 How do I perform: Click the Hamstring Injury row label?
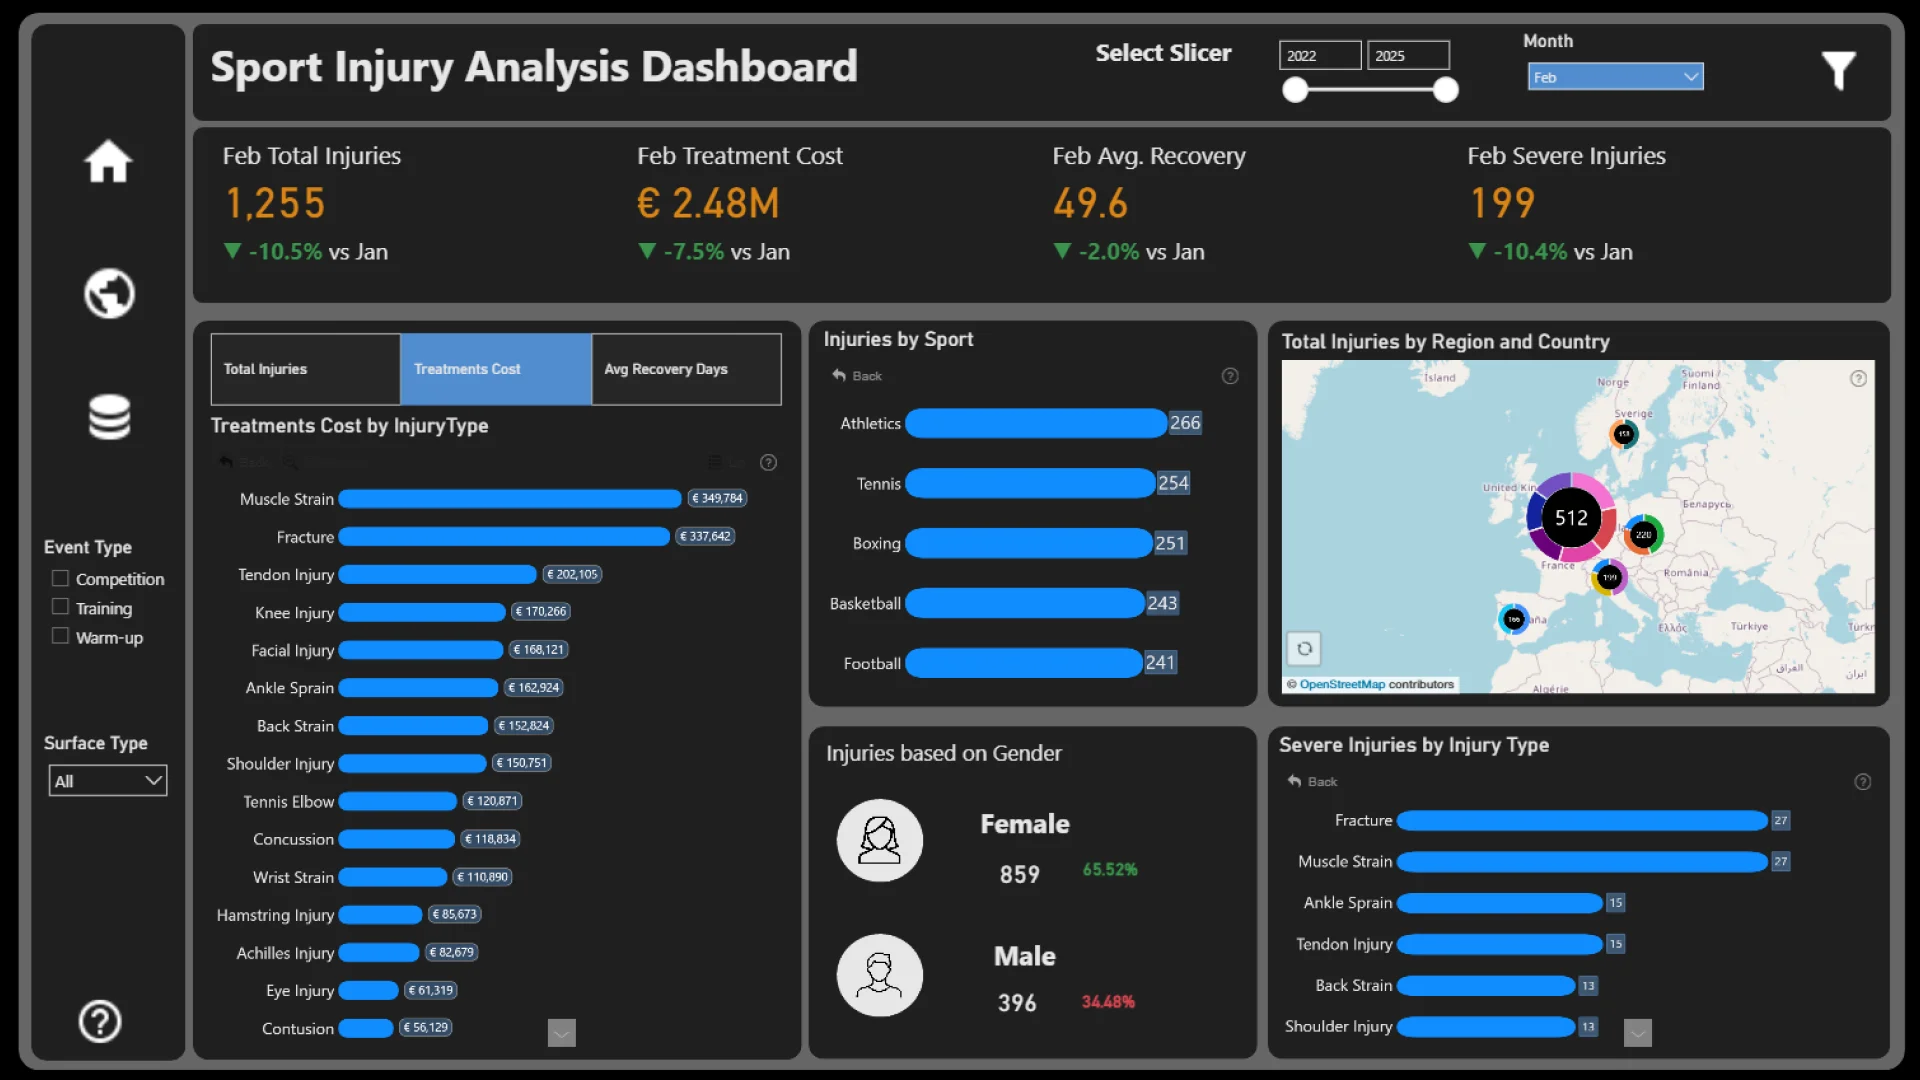275,915
